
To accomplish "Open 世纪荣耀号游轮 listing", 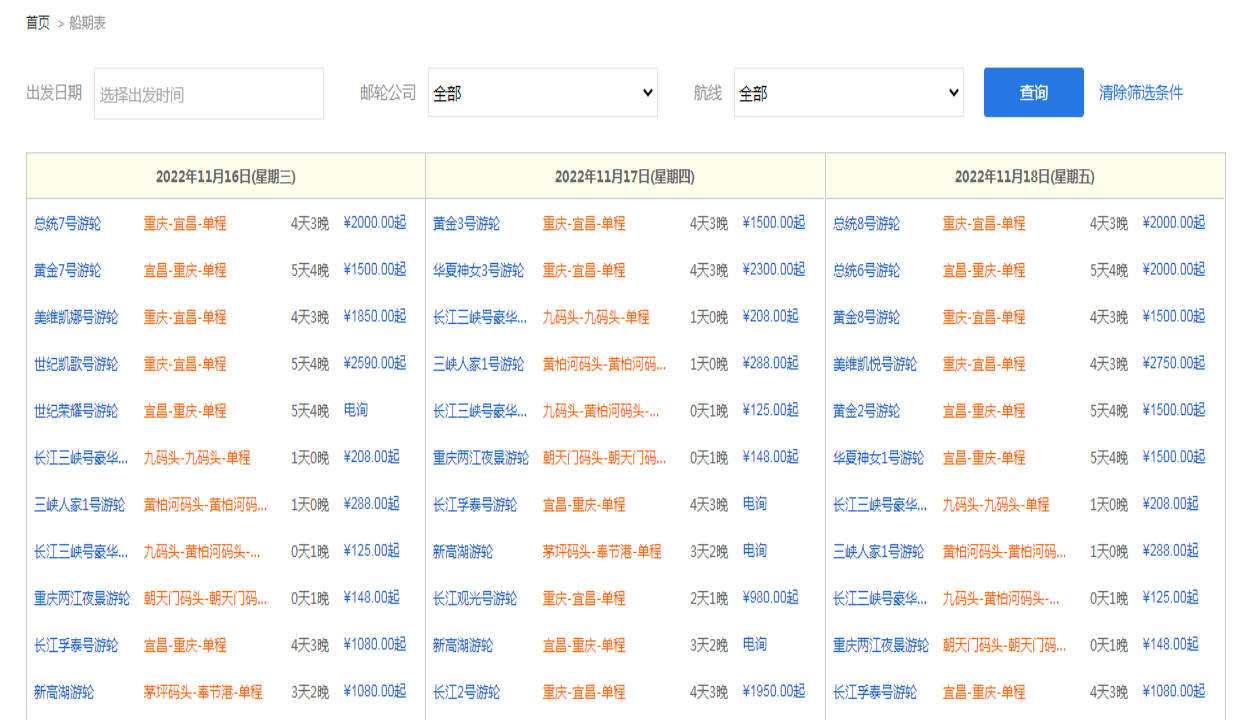I will point(75,411).
